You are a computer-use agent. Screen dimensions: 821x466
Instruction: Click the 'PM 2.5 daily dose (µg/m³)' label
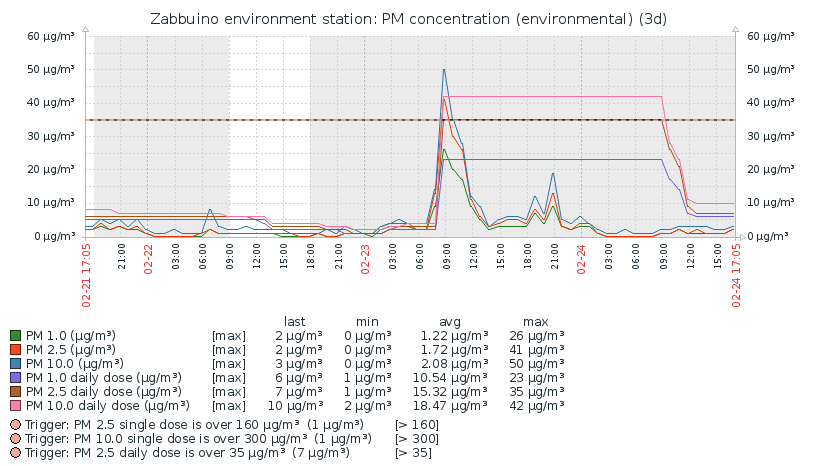pos(104,392)
